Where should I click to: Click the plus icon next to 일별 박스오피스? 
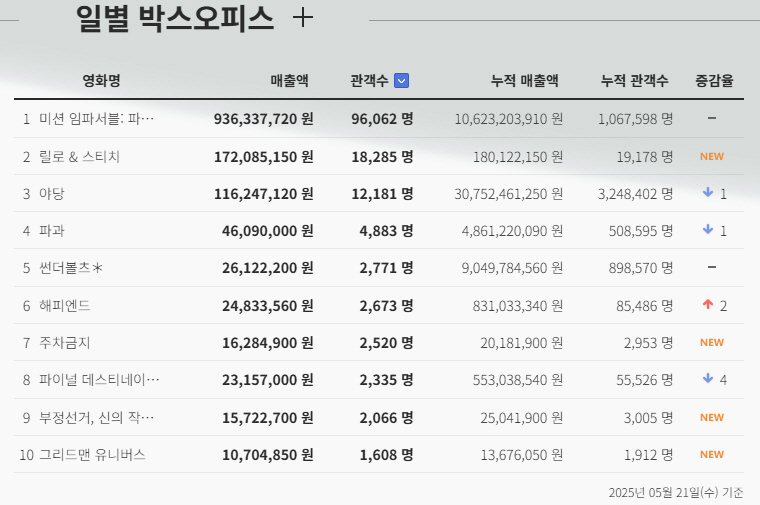(x=301, y=18)
